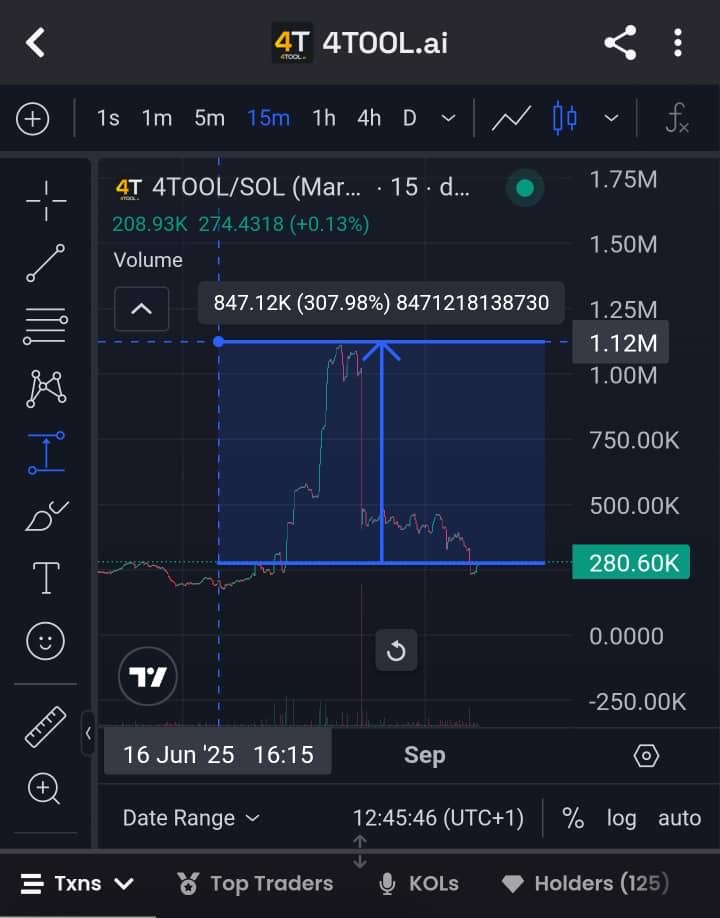Open the three-dot overflow menu
Image resolution: width=720 pixels, height=918 pixels.
[678, 43]
